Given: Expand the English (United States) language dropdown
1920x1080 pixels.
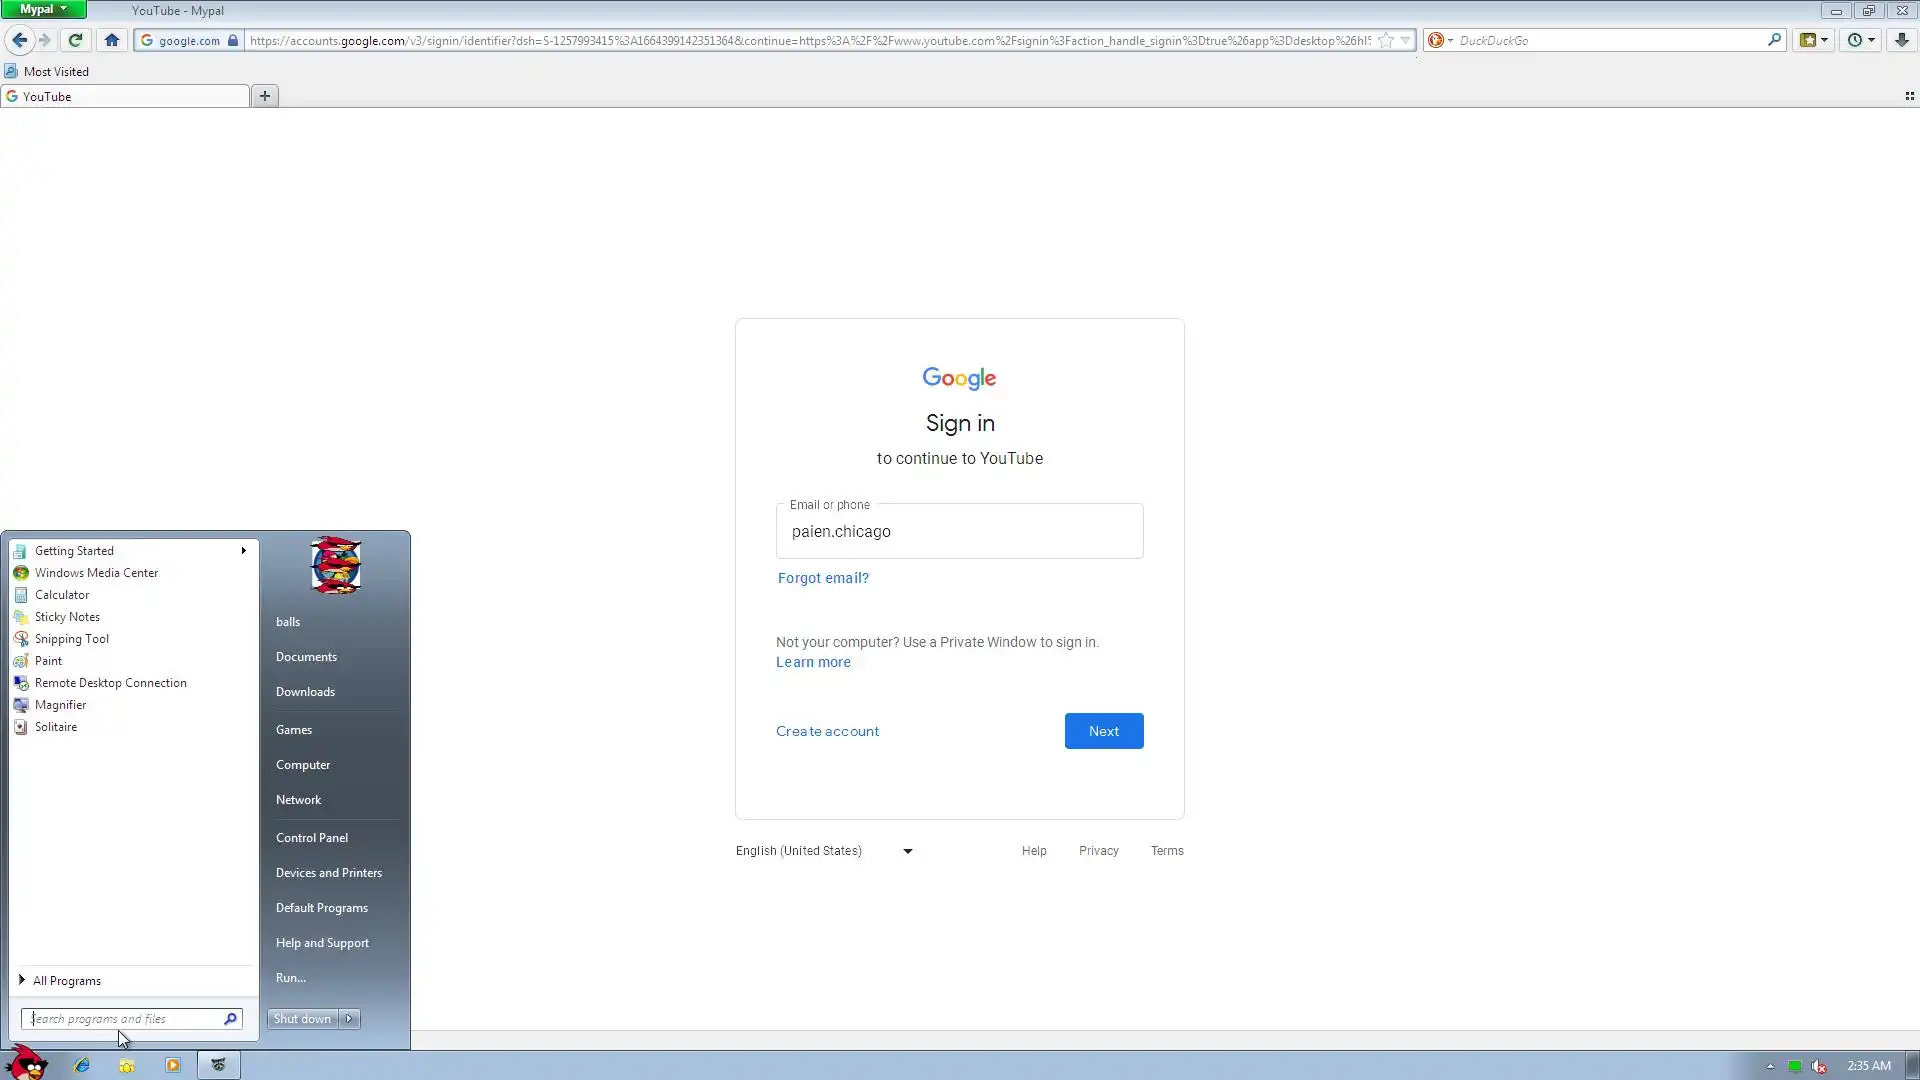Looking at the screenshot, I should tap(824, 851).
